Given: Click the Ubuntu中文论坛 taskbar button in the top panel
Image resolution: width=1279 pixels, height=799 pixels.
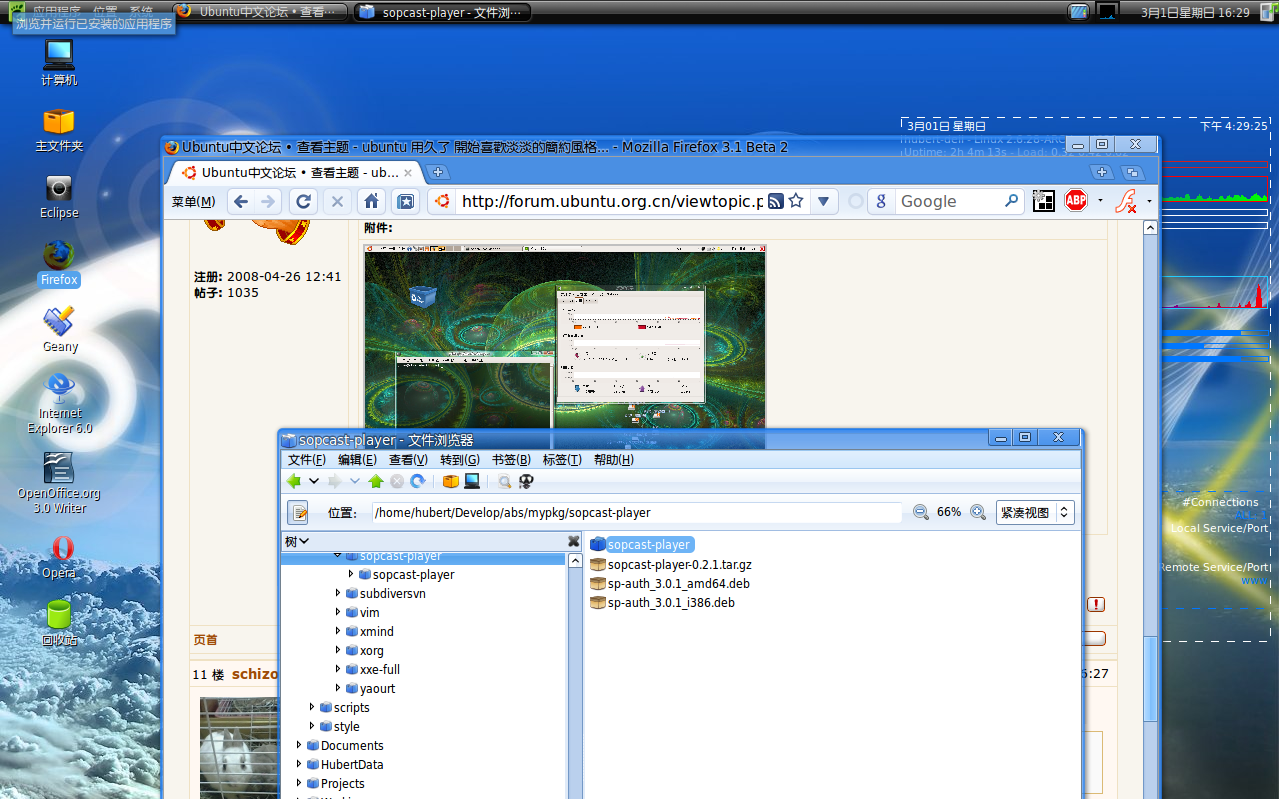Looking at the screenshot, I should click(260, 12).
